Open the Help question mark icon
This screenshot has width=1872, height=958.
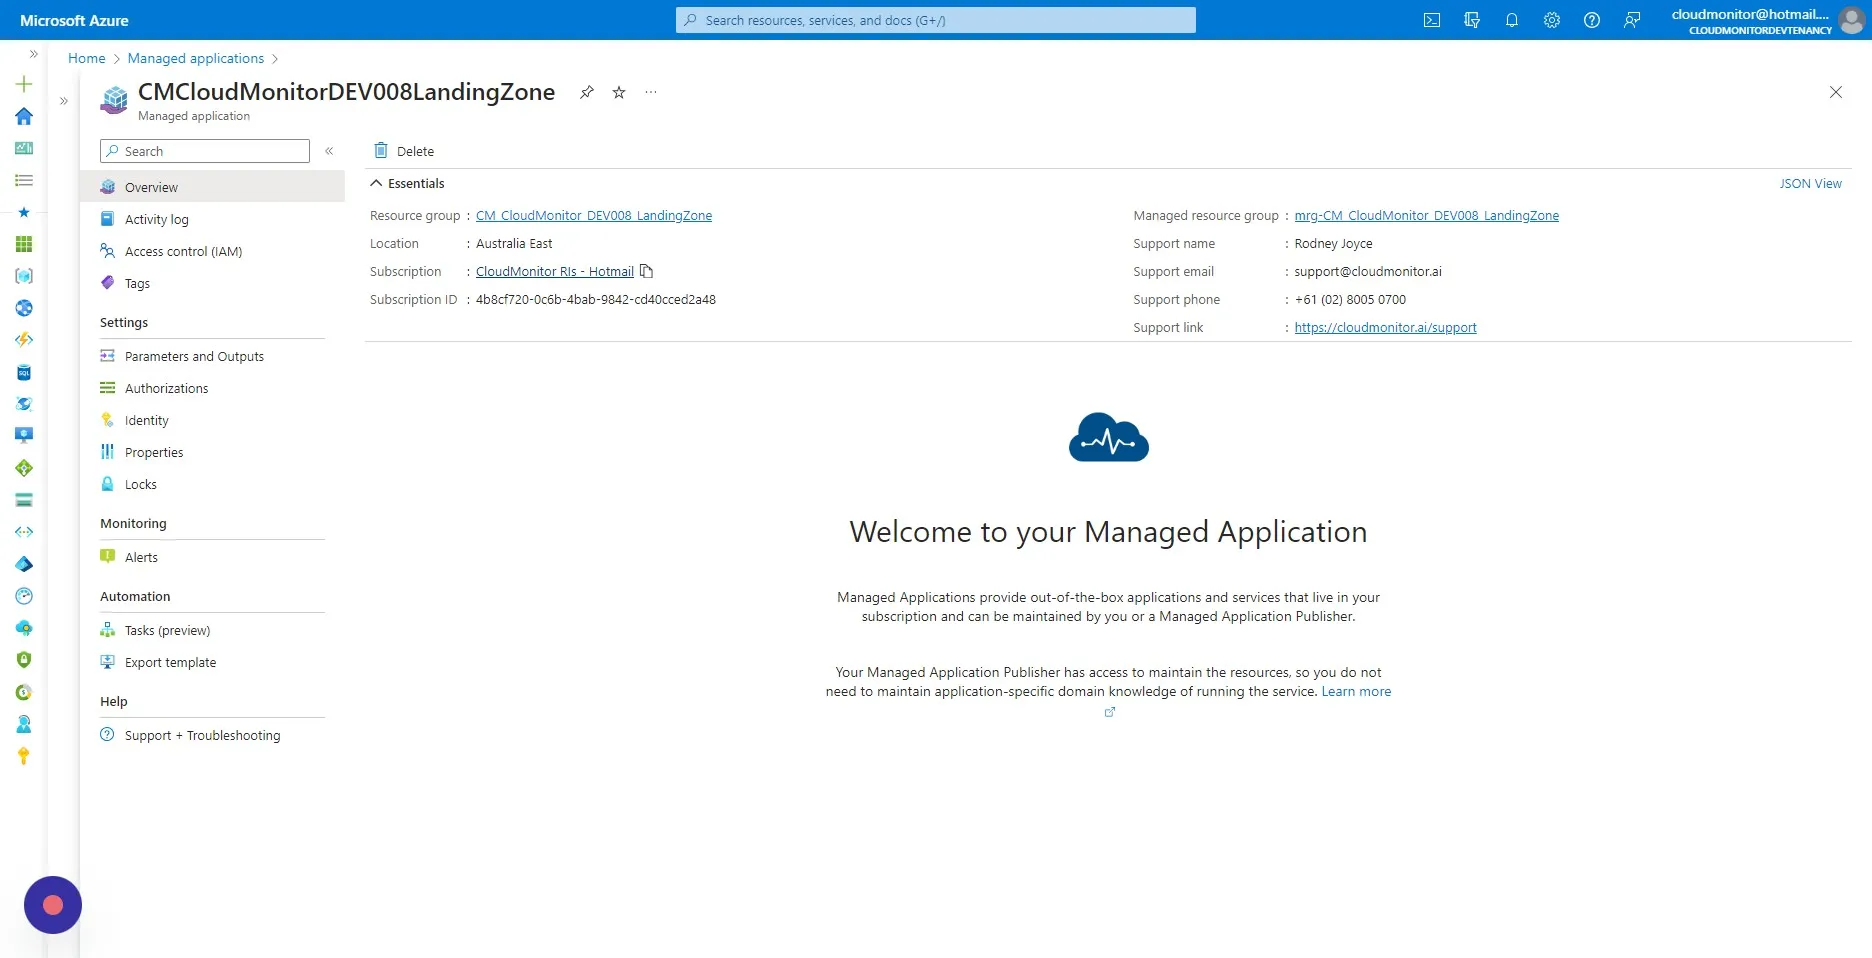(1592, 20)
